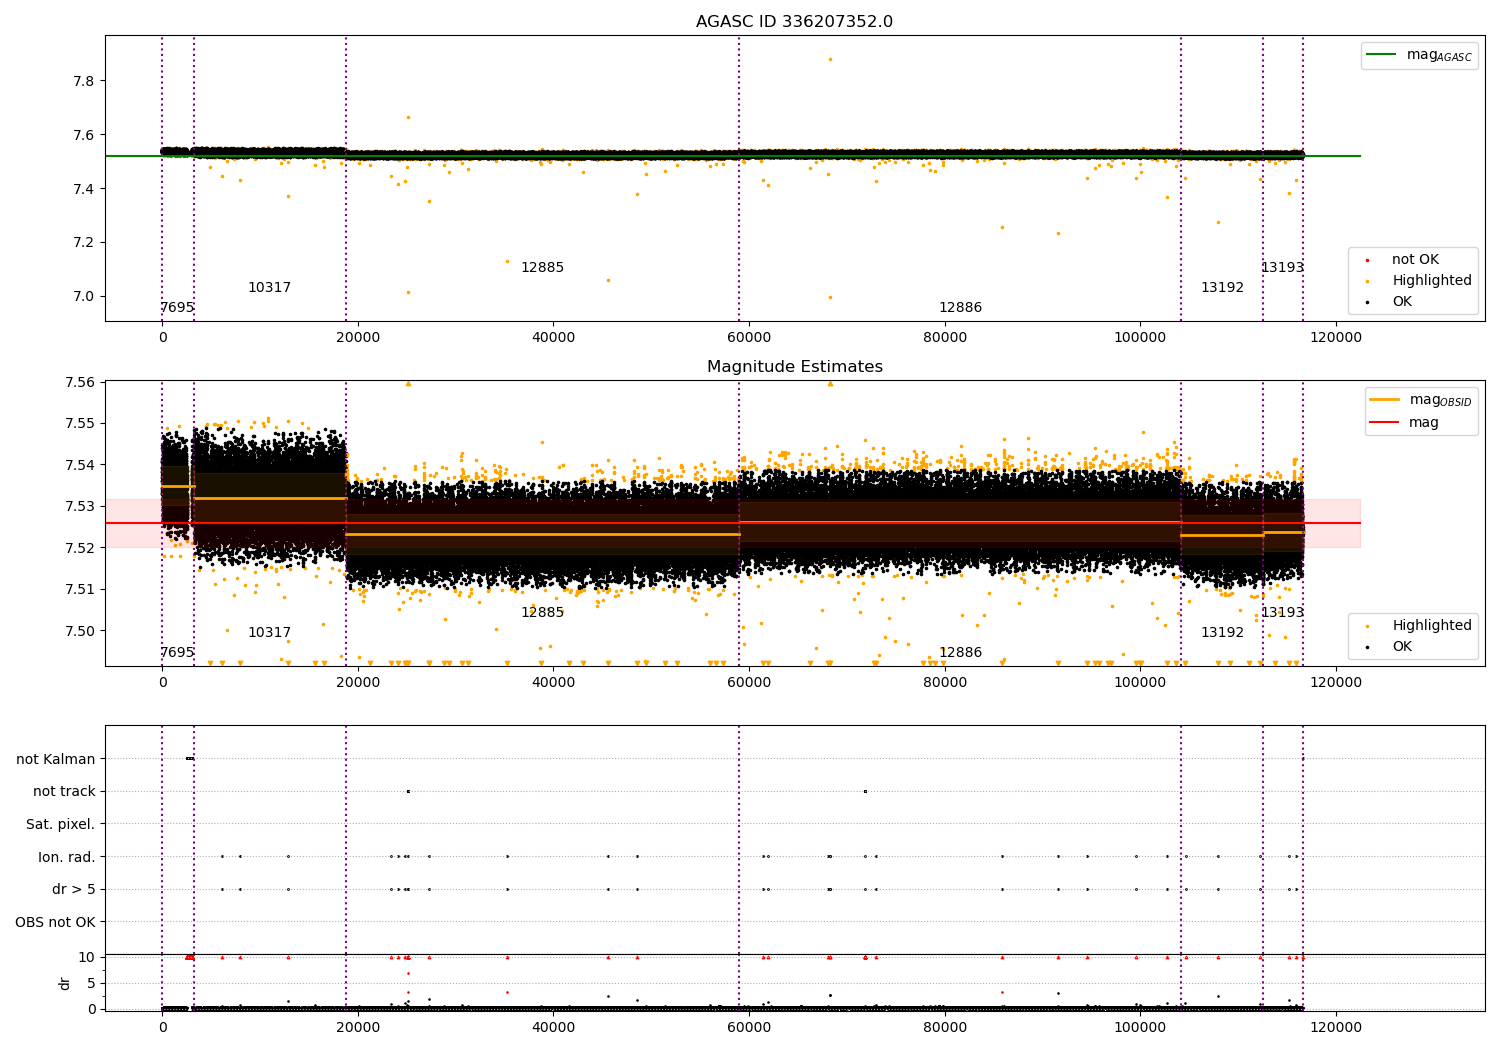
Task: Click the 7.51 y-axis tick of the middle plot
Action: [79, 590]
